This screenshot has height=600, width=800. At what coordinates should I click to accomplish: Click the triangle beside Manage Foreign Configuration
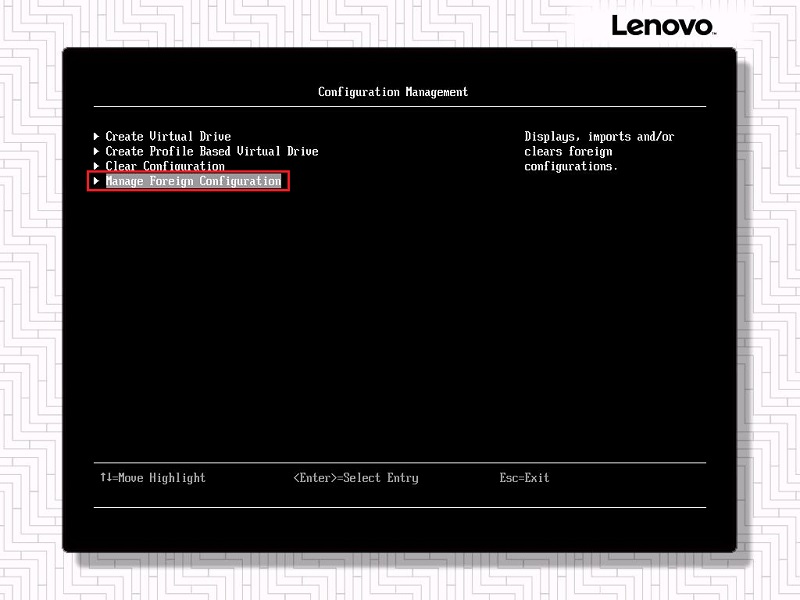pyautogui.click(x=96, y=181)
